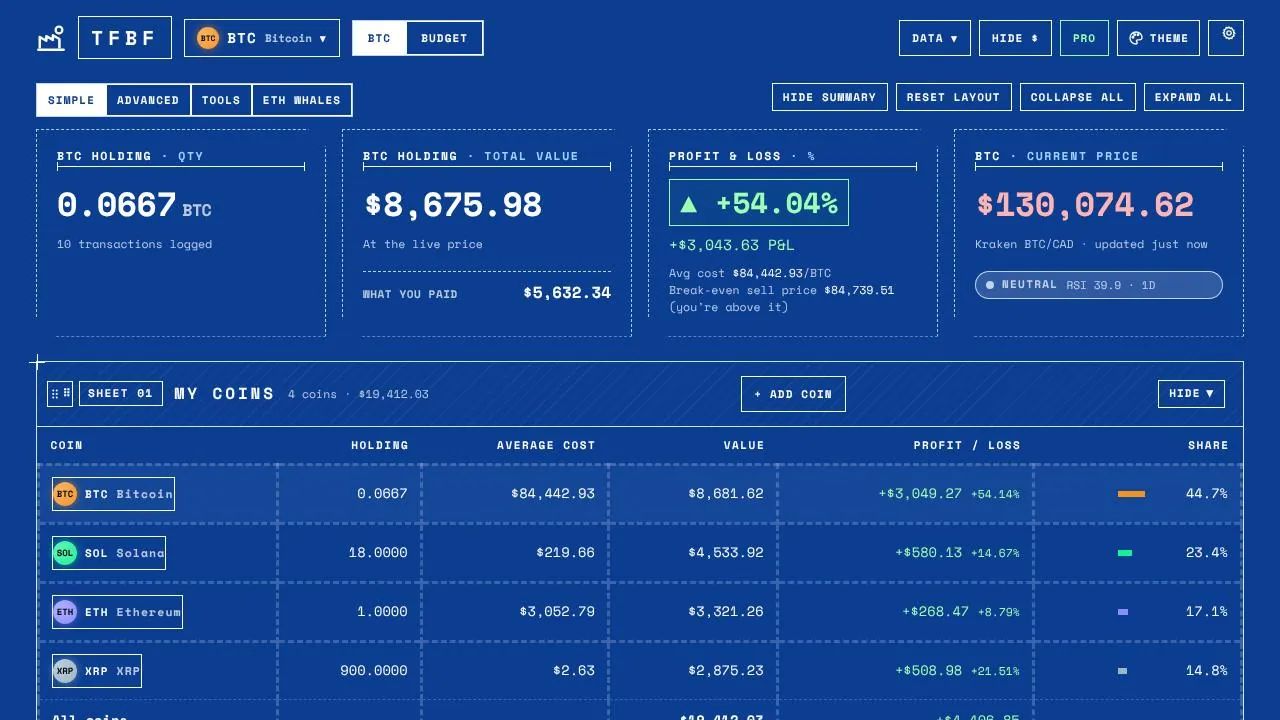Click the SOL coin icon in the table
1280x720 pixels.
coord(65,553)
